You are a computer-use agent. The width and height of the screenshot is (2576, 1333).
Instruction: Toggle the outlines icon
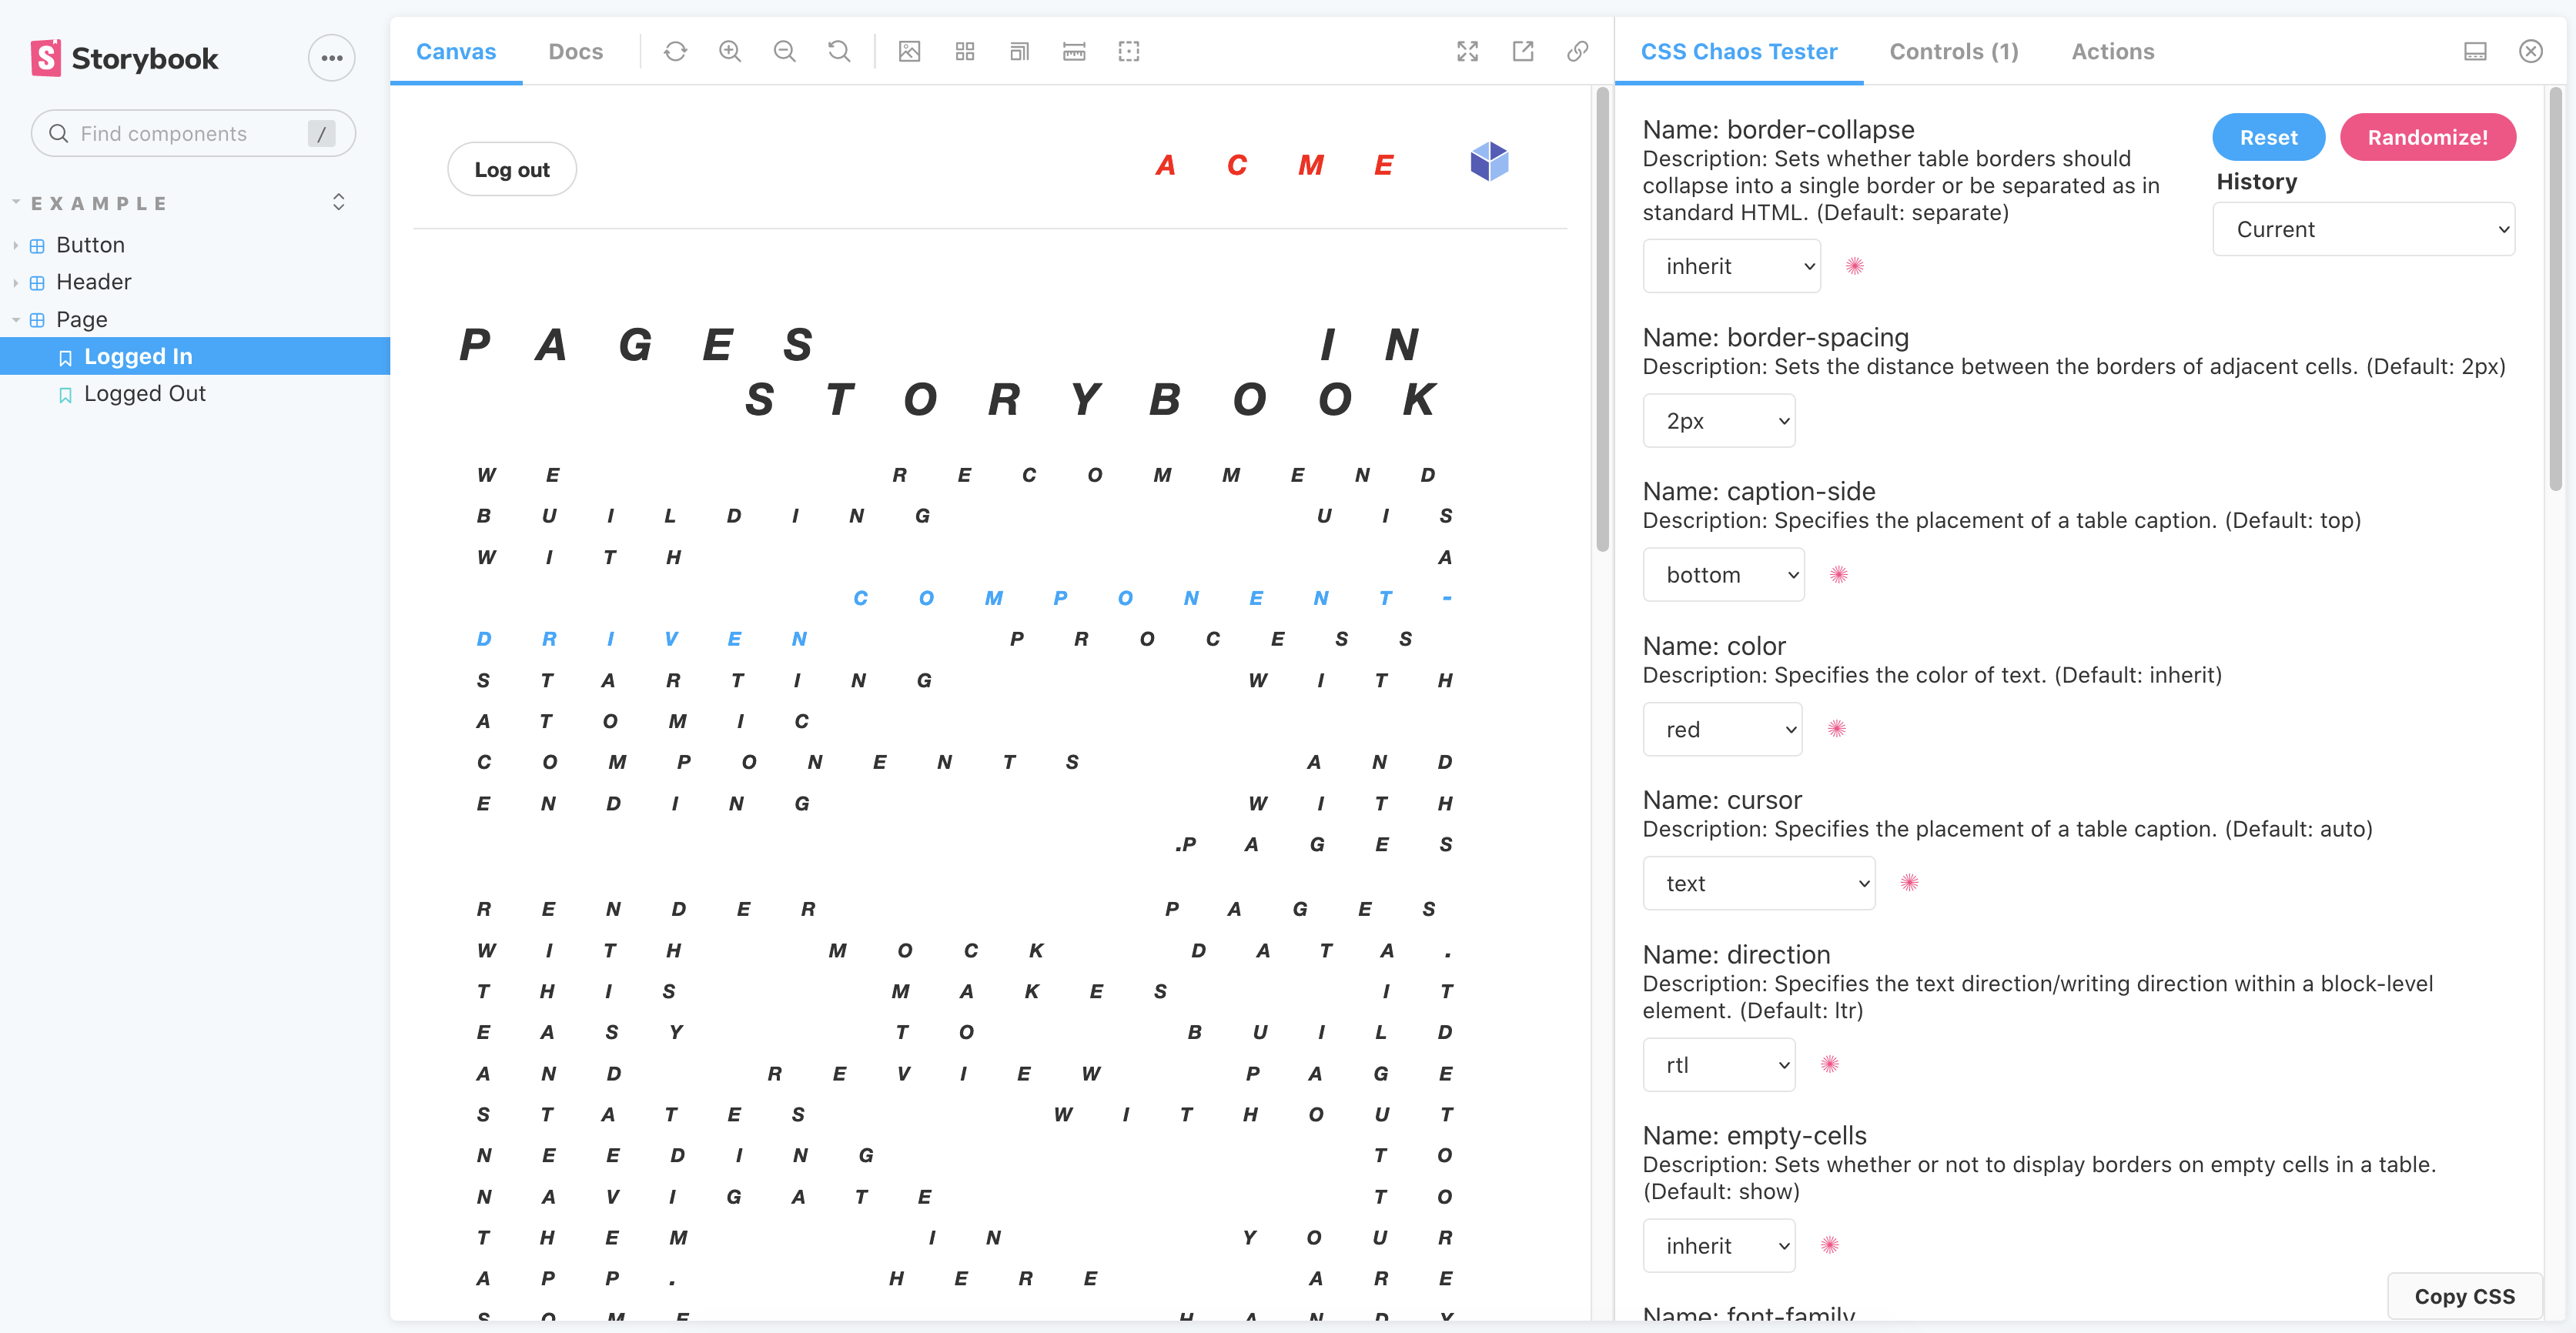tap(1129, 51)
